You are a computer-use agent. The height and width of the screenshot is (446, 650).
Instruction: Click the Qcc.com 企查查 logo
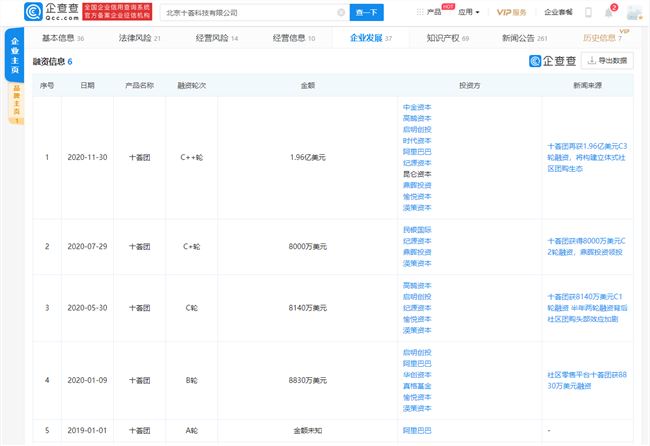(x=51, y=12)
